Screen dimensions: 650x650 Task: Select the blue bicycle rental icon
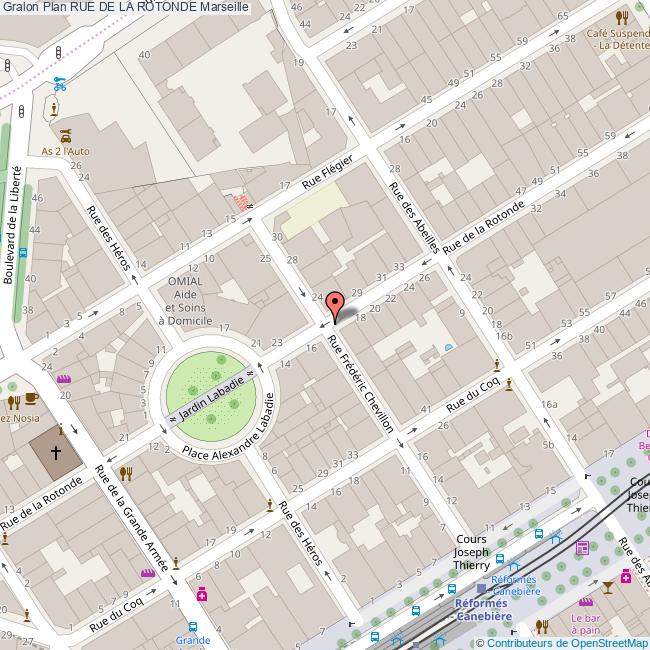pos(60,85)
